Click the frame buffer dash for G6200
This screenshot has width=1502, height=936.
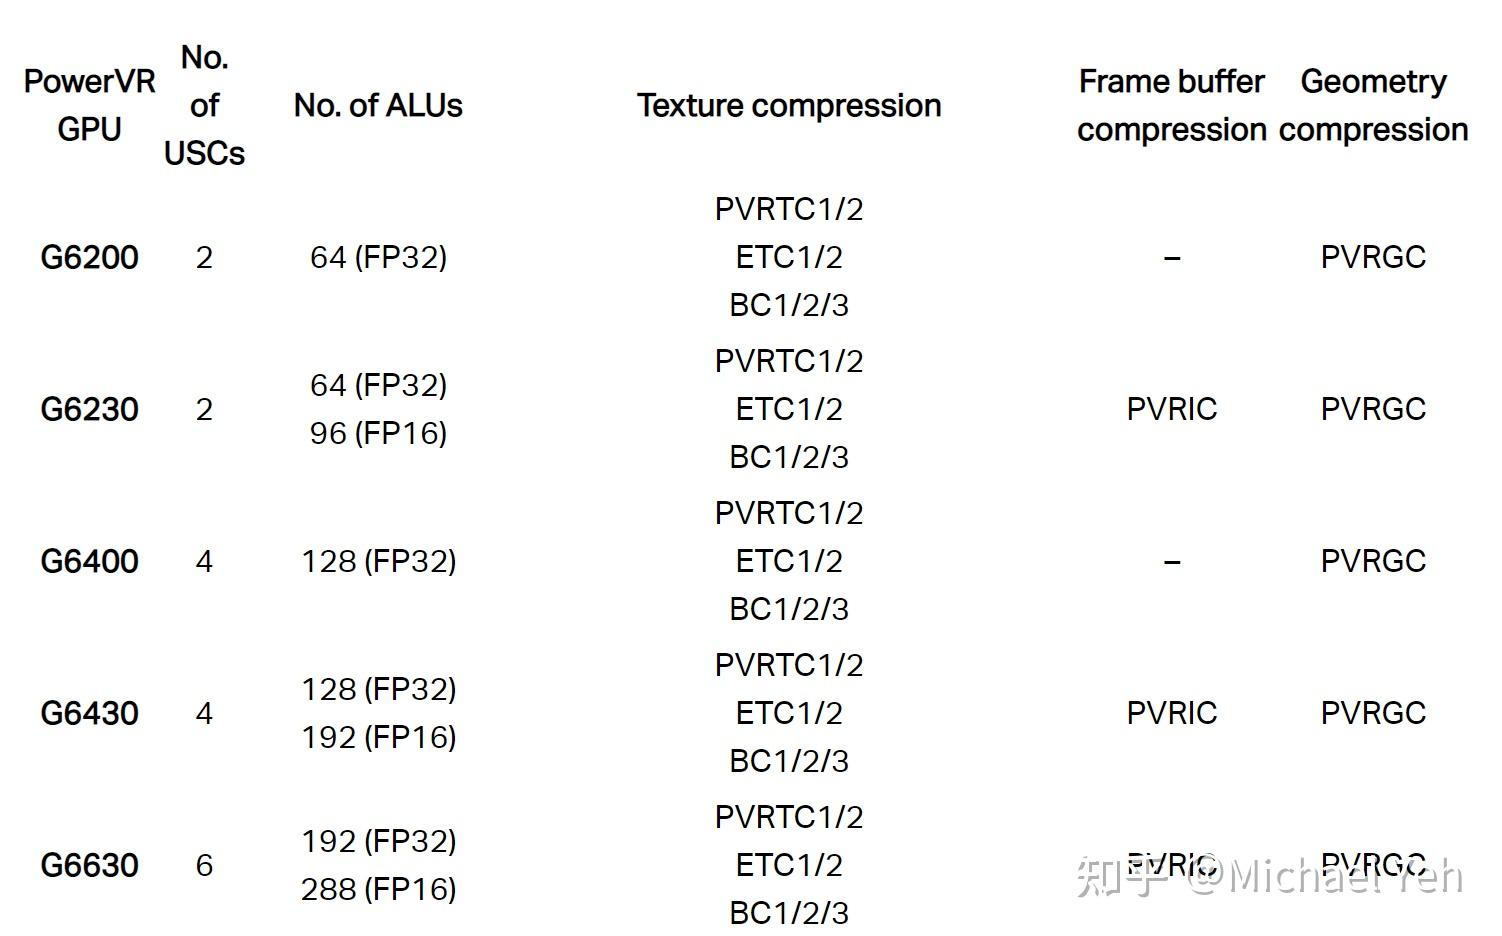point(1171,258)
